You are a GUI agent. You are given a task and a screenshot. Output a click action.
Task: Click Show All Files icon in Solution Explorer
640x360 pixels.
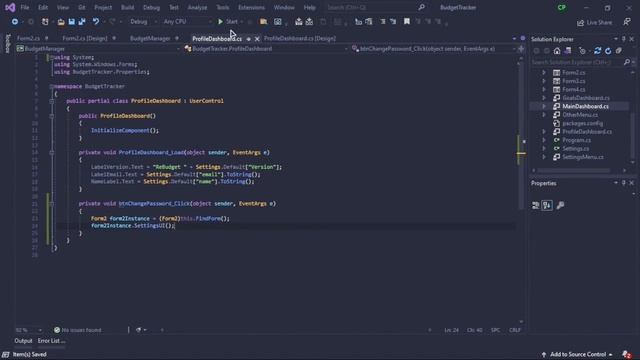coord(619,51)
